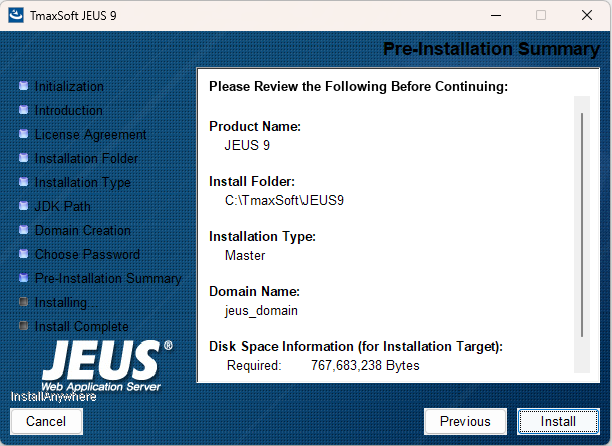Click the License Agreement bullet icon
This screenshot has height=446, width=612.
tap(23, 134)
